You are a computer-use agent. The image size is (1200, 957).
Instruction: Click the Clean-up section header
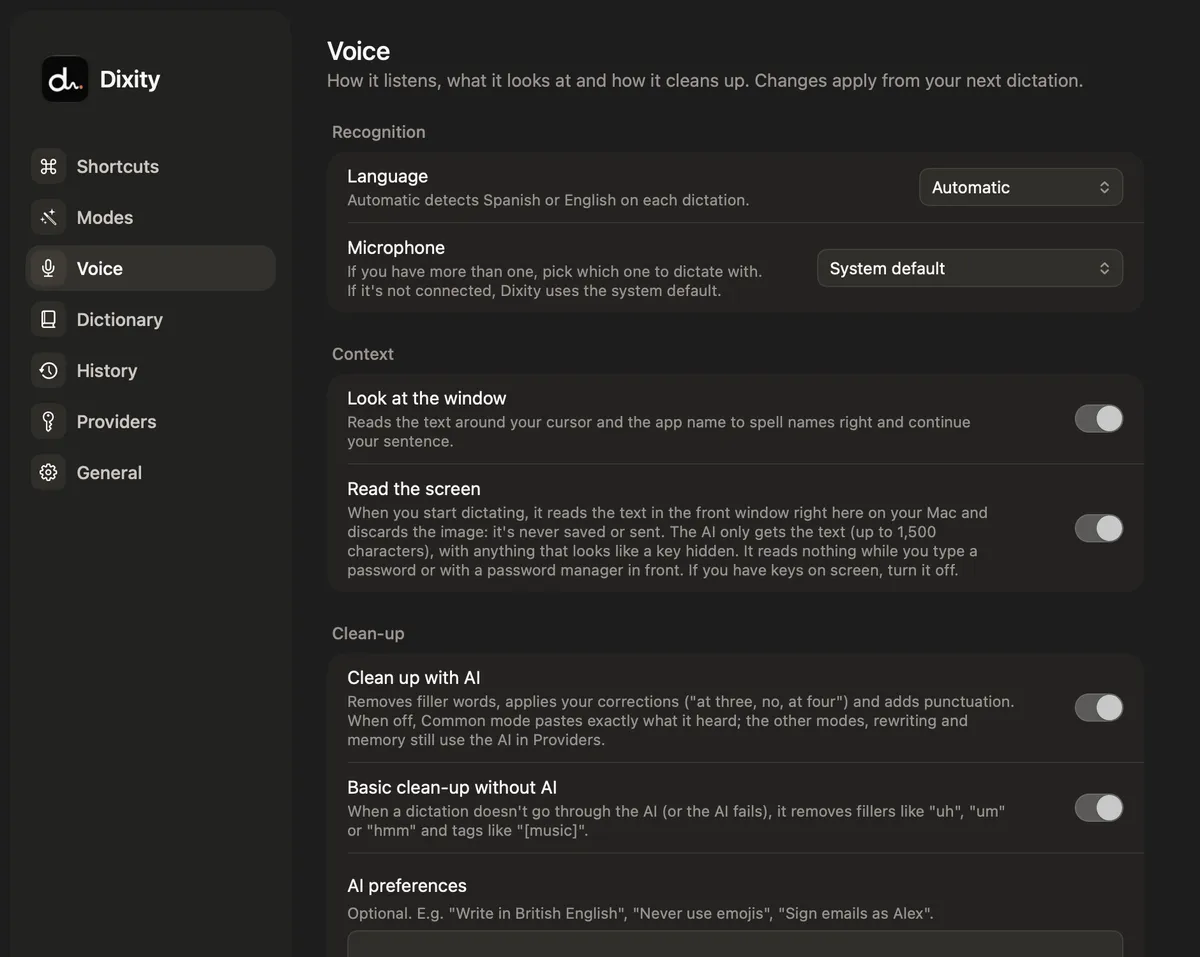368,633
